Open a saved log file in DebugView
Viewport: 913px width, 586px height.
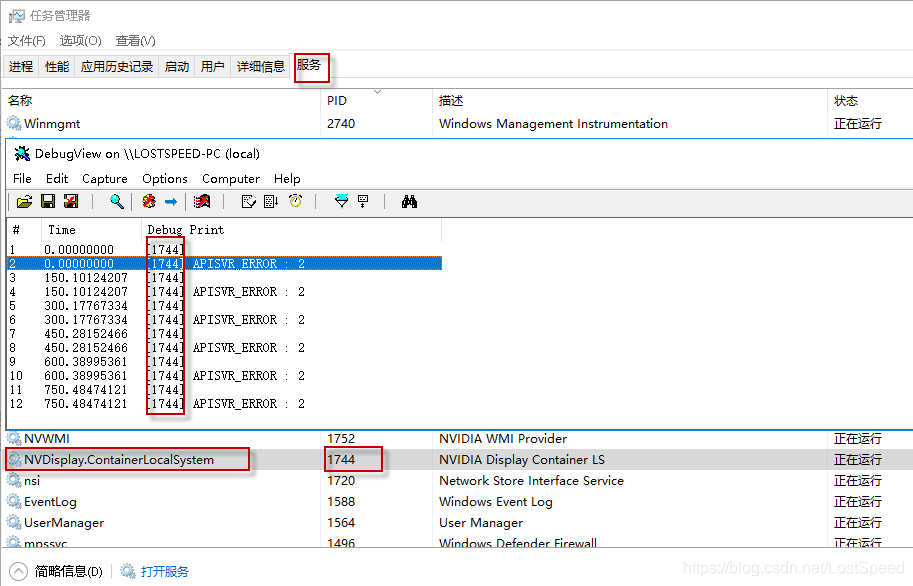(x=24, y=201)
